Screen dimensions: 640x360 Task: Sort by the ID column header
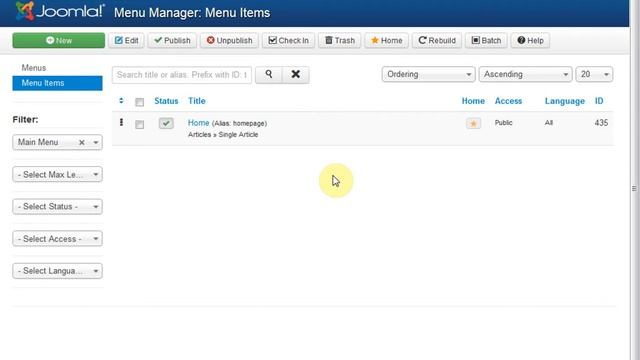click(x=599, y=101)
